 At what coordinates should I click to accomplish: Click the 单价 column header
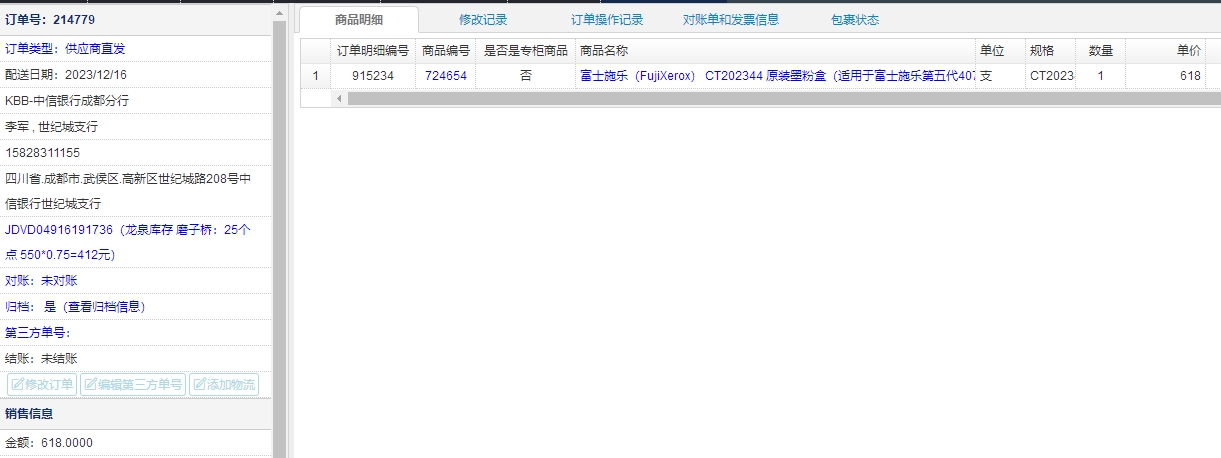tap(1166, 50)
